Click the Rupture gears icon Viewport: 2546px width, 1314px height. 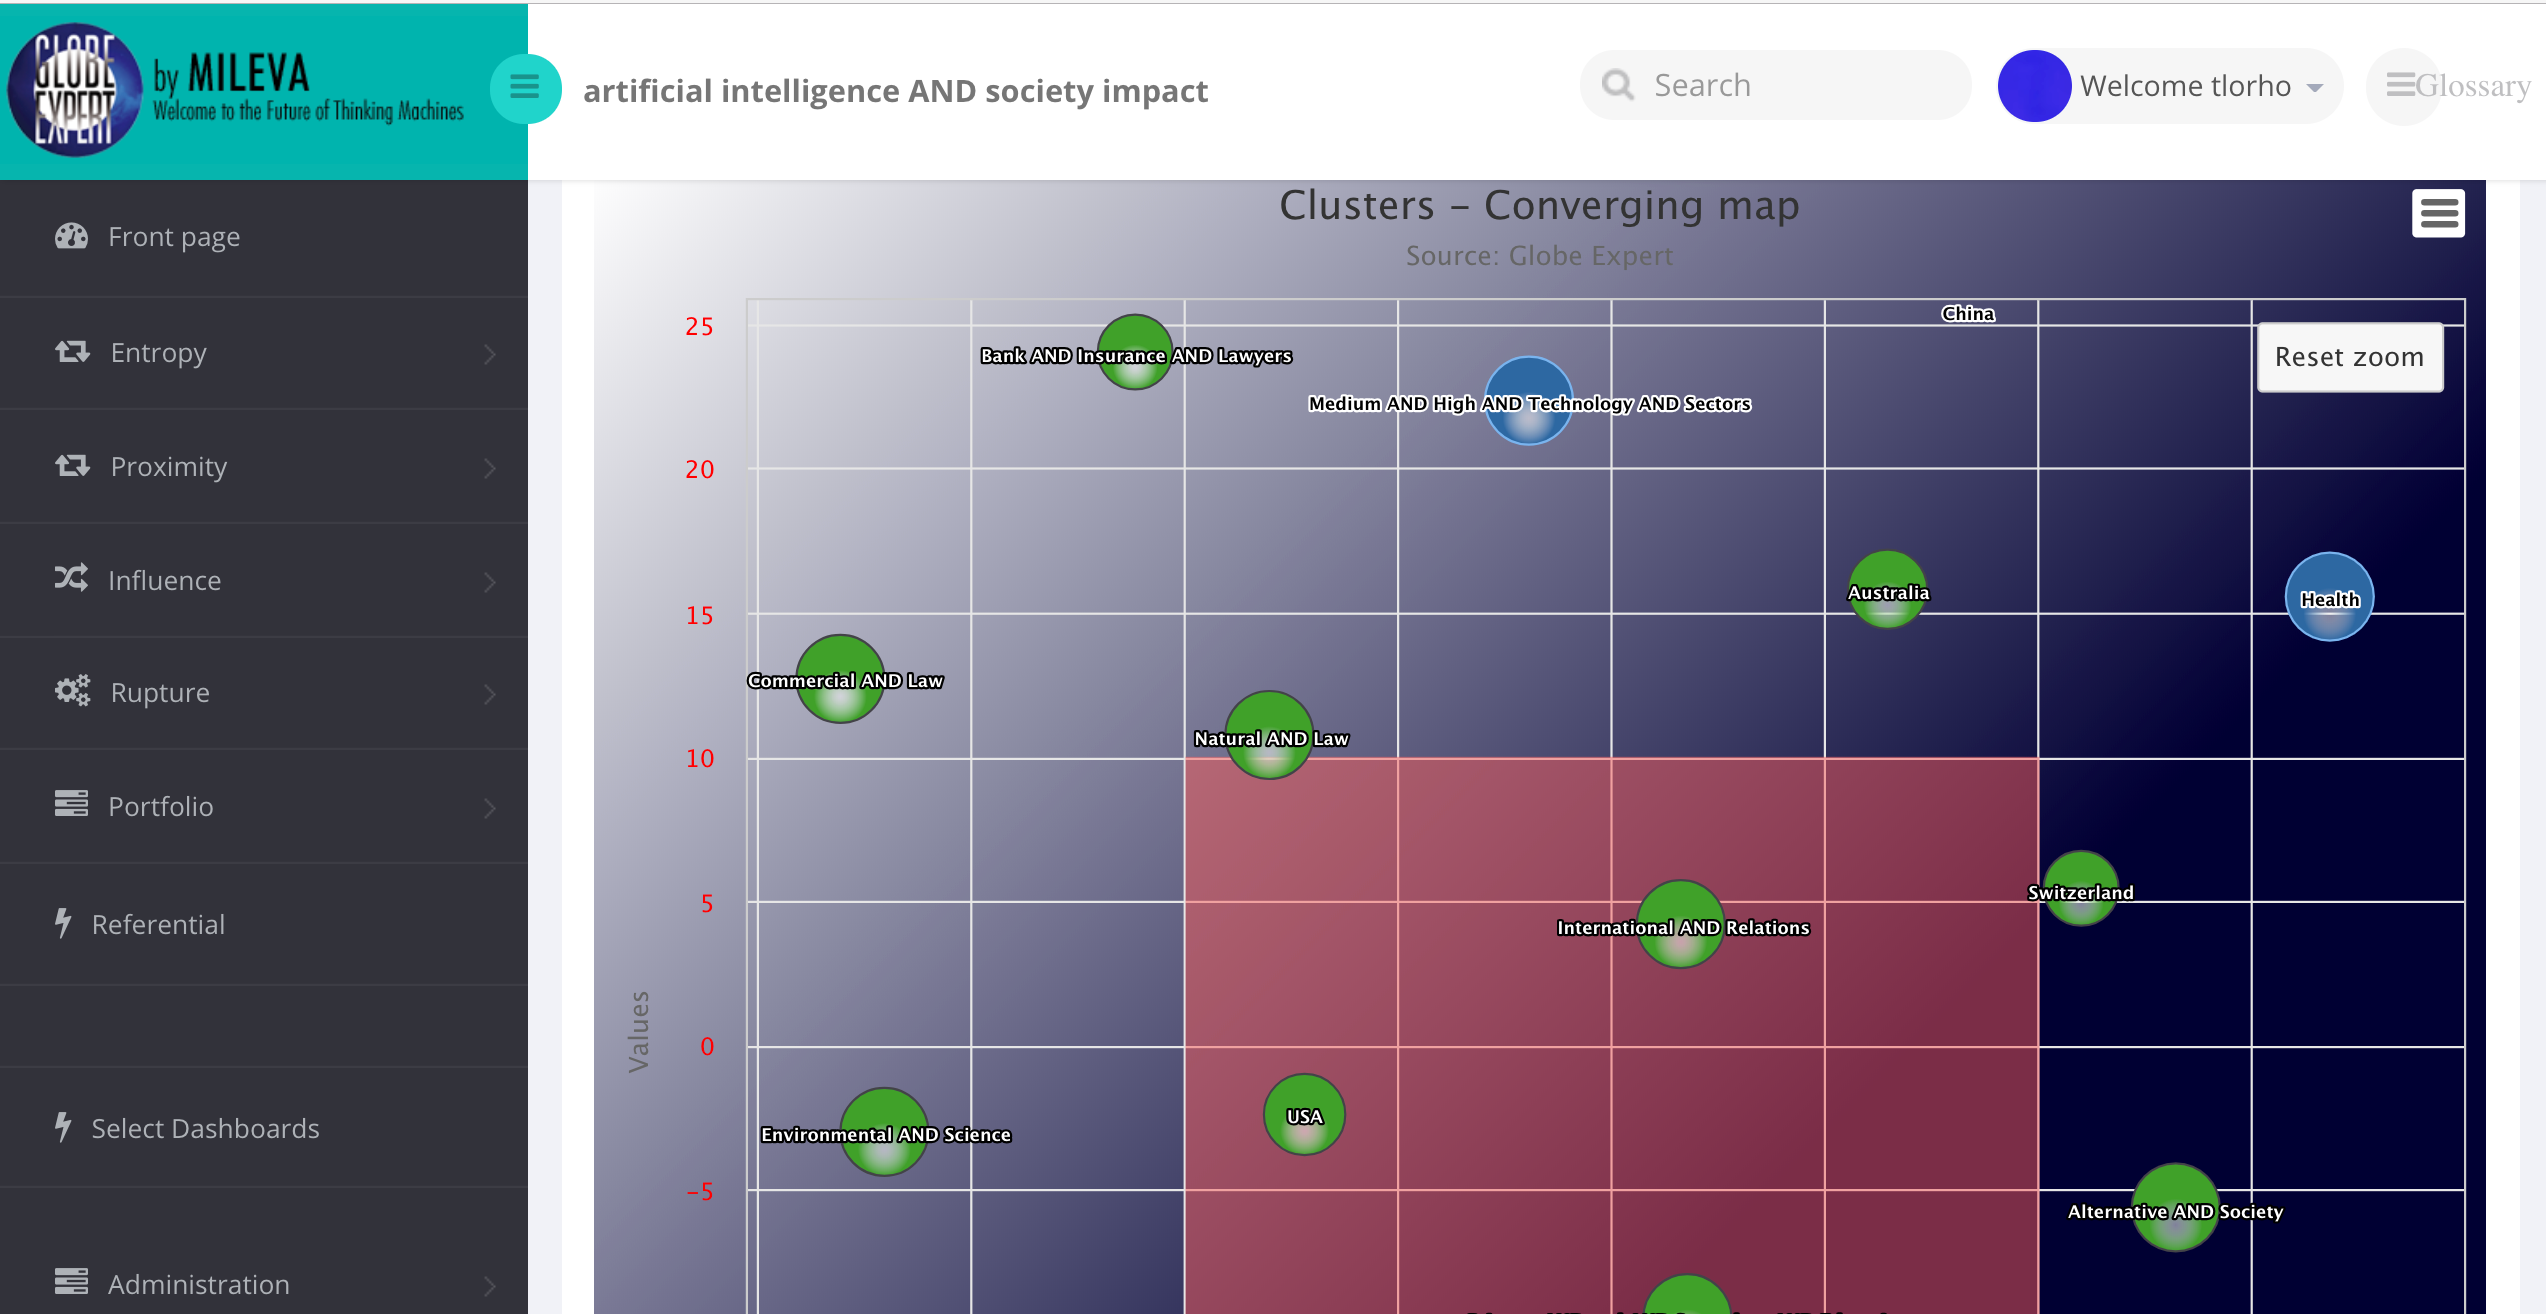click(x=72, y=691)
